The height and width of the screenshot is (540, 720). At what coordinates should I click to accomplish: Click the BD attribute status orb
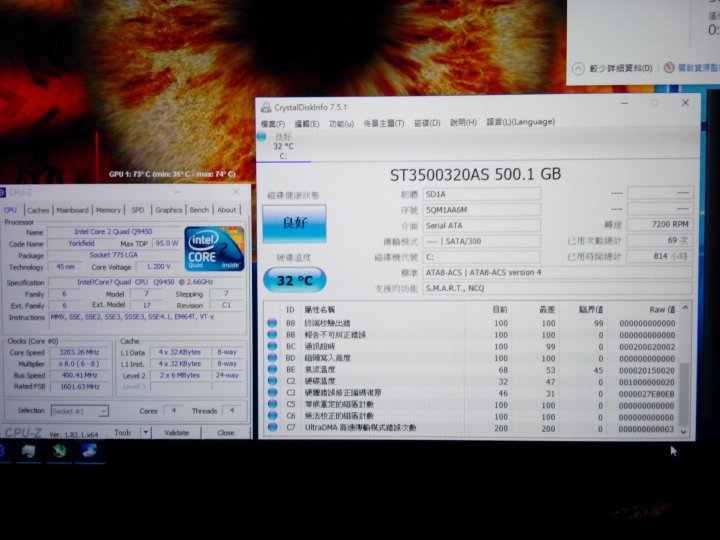tap(272, 357)
